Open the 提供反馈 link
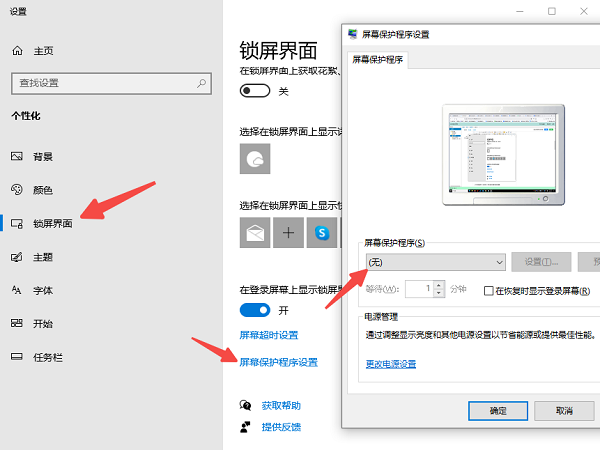The image size is (600, 450). click(x=281, y=427)
